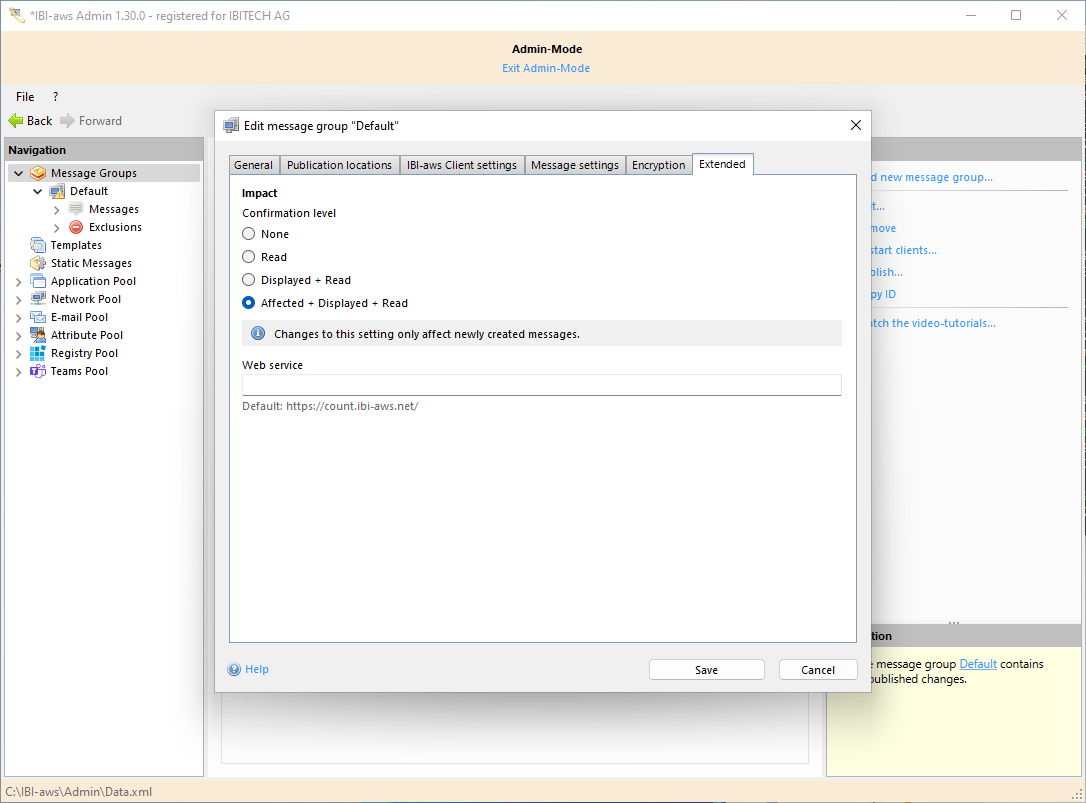
Task: Open the Publication locations tab
Action: coord(339,165)
